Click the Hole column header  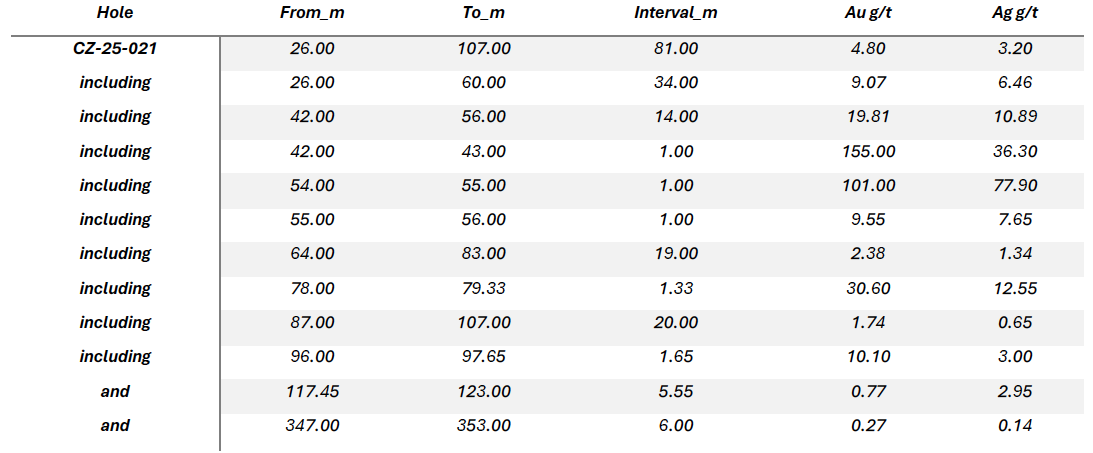pyautogui.click(x=115, y=13)
